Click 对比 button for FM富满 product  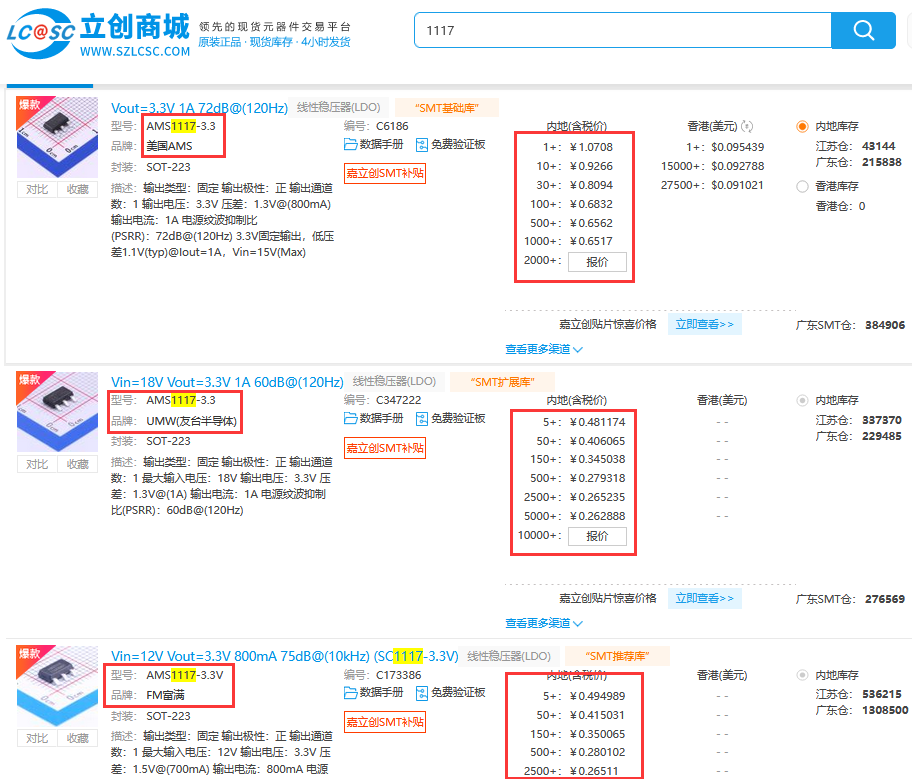pos(37,738)
